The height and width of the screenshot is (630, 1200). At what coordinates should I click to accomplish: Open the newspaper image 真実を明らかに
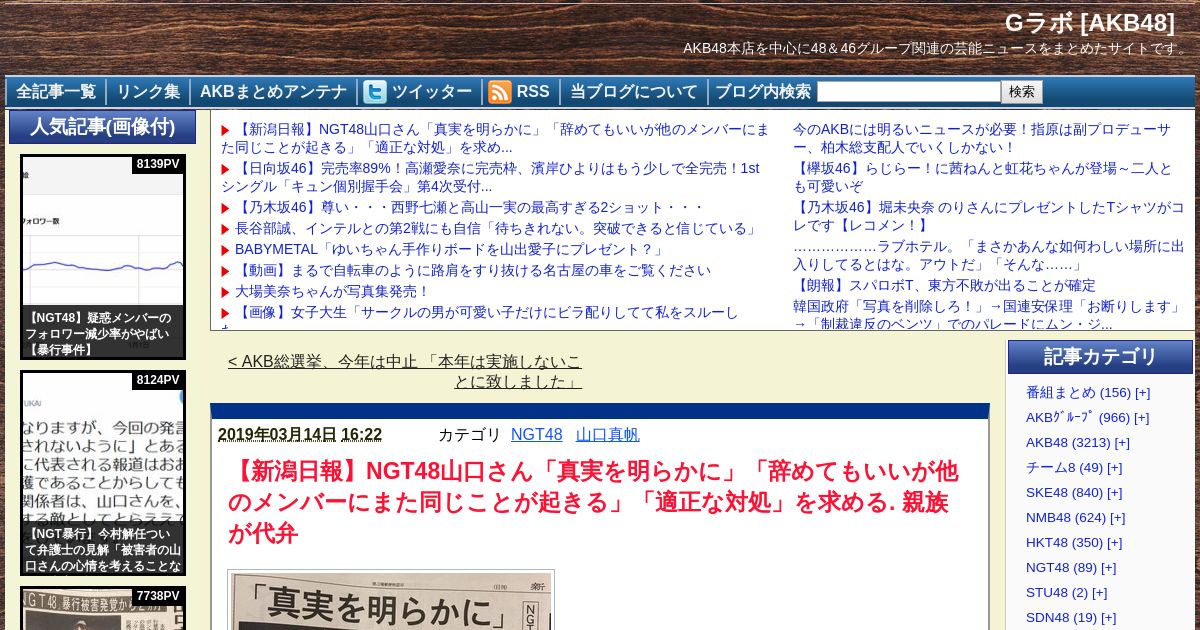pos(391,600)
